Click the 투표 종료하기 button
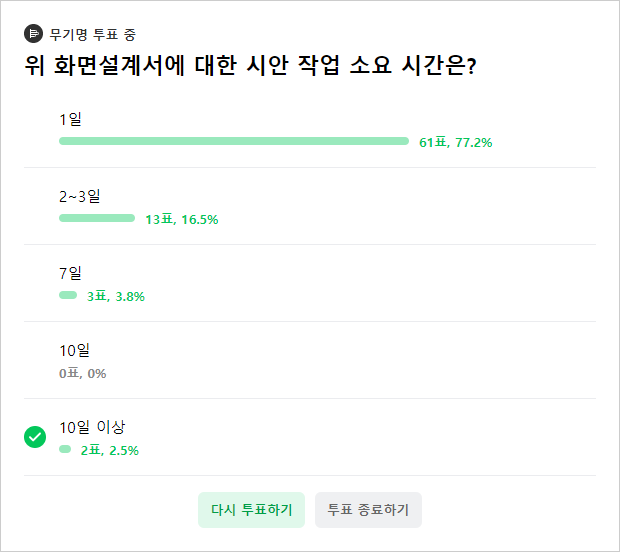This screenshot has height=552, width=620. pyautogui.click(x=368, y=510)
